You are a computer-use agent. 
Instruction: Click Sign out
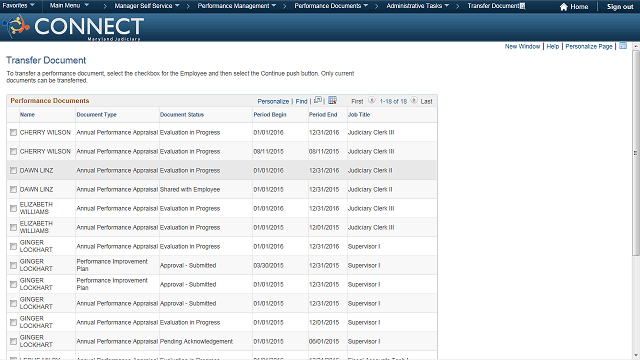click(x=620, y=7)
